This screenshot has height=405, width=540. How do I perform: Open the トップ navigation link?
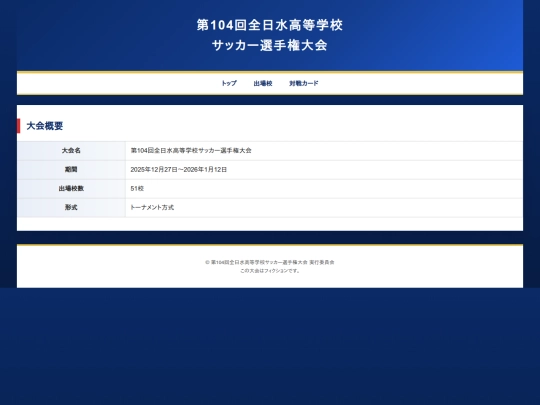[x=229, y=83]
